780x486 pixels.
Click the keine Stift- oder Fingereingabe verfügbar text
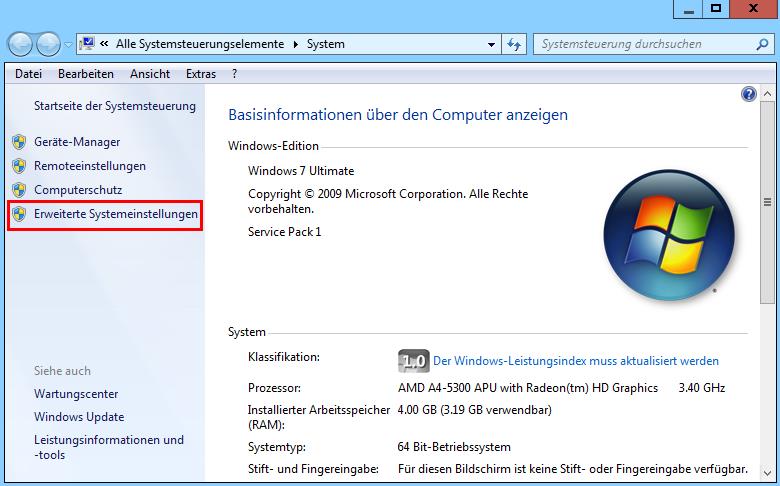tap(573, 469)
